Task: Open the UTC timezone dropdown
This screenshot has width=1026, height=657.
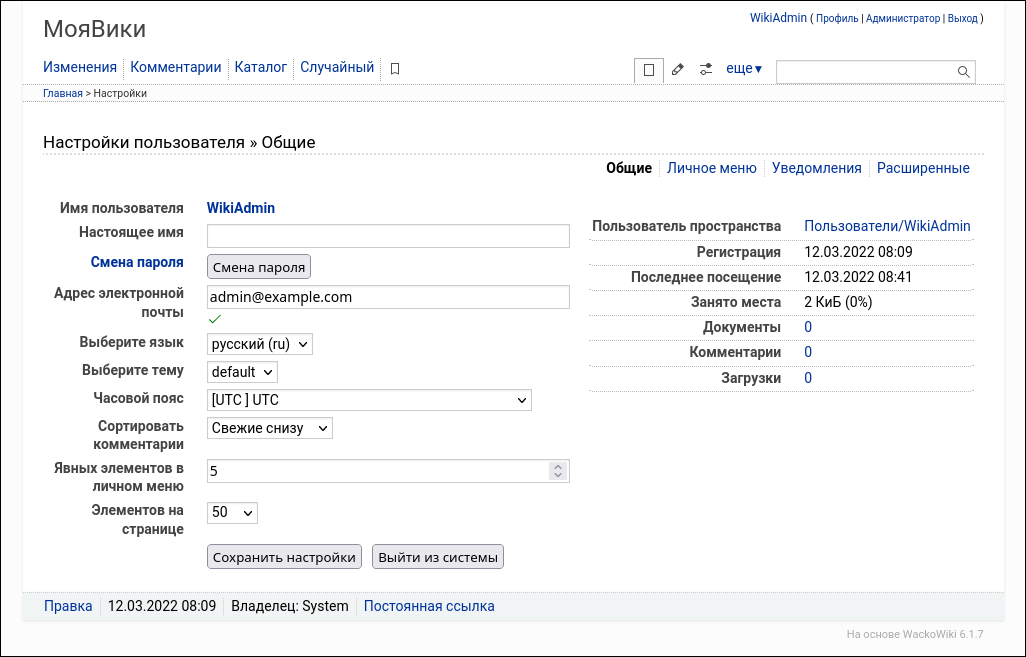Action: point(368,400)
